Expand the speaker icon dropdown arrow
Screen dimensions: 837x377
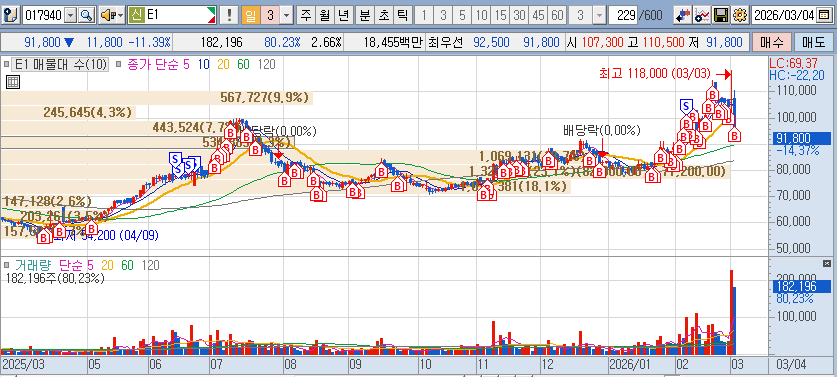[120, 15]
